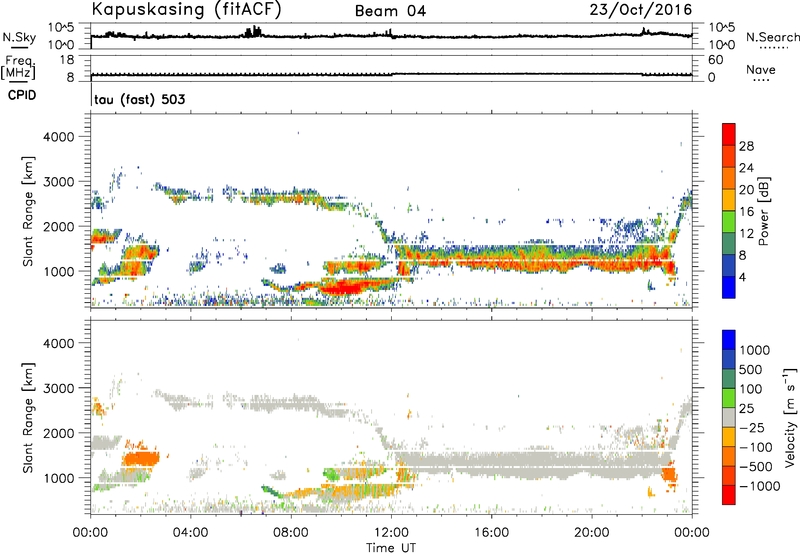Click the 28 label on the power colorbar
The image size is (800, 554).
[746, 146]
